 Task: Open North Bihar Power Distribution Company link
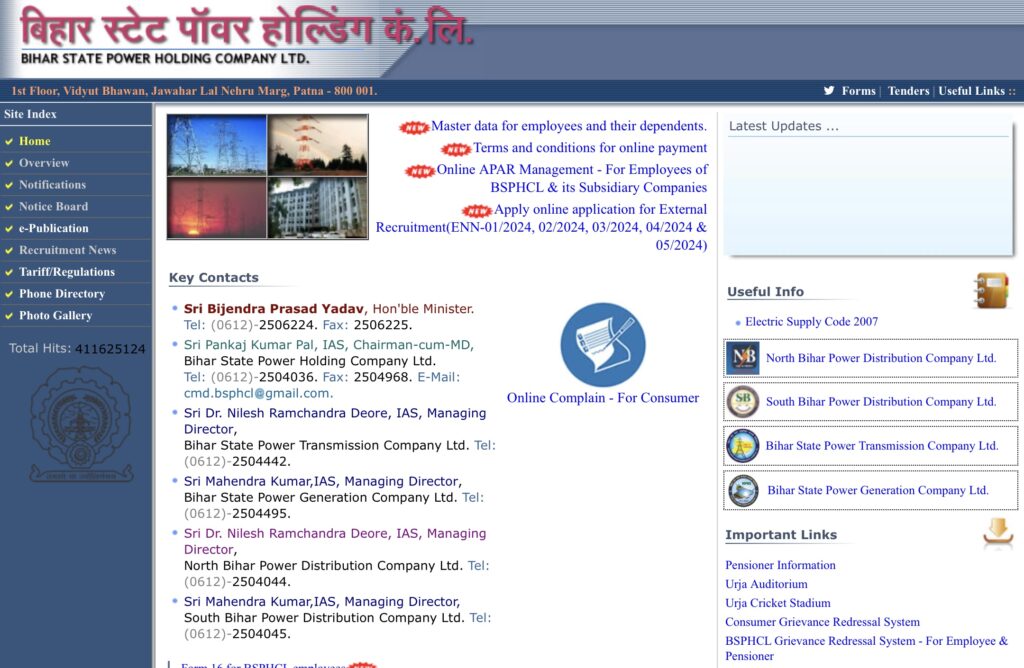[880, 358]
